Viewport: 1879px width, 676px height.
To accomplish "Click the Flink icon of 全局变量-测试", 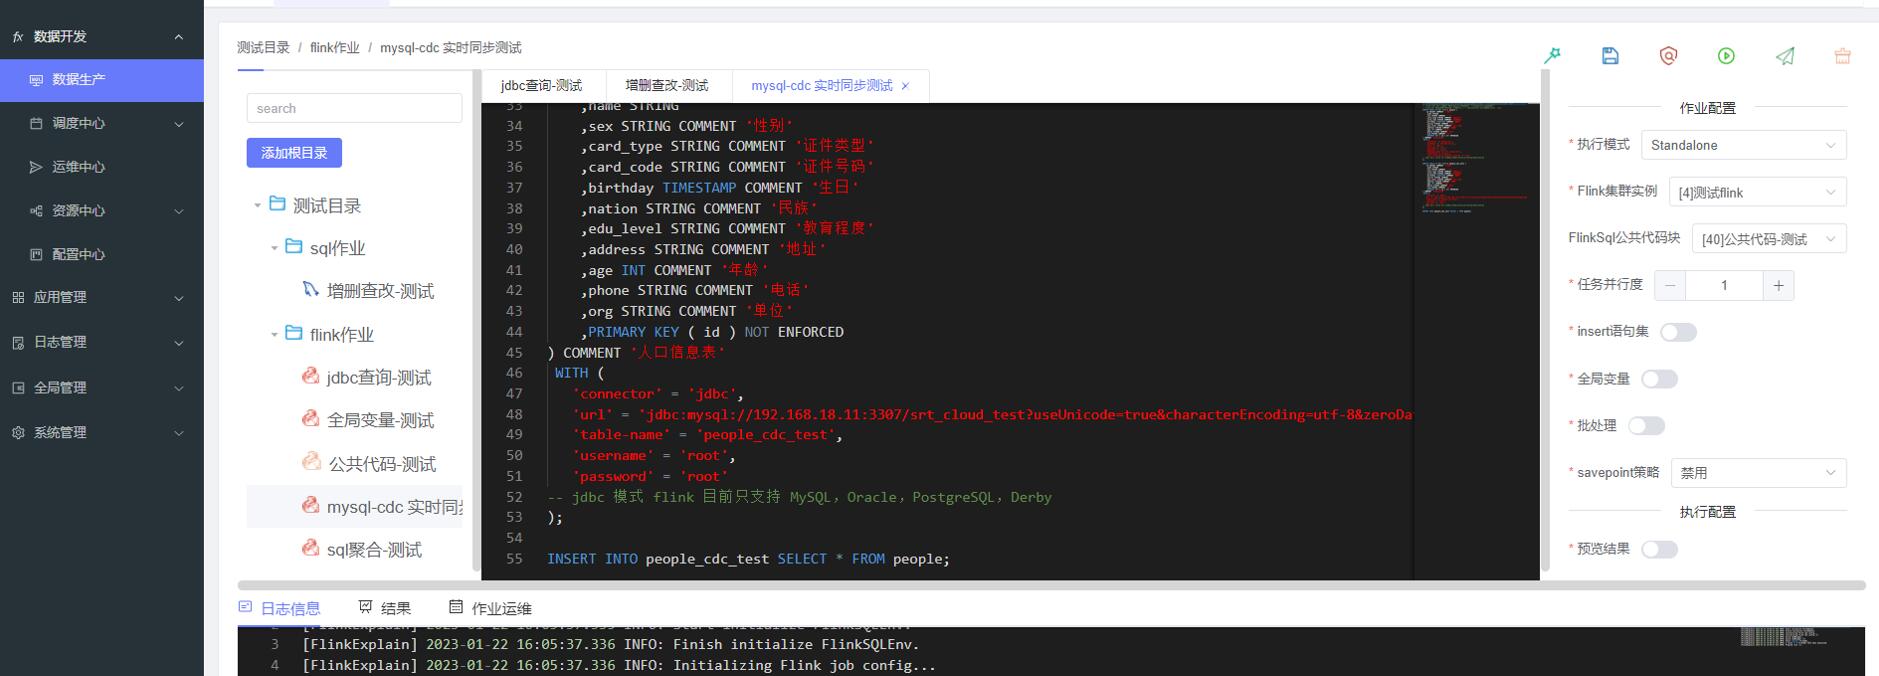I will (x=310, y=419).
